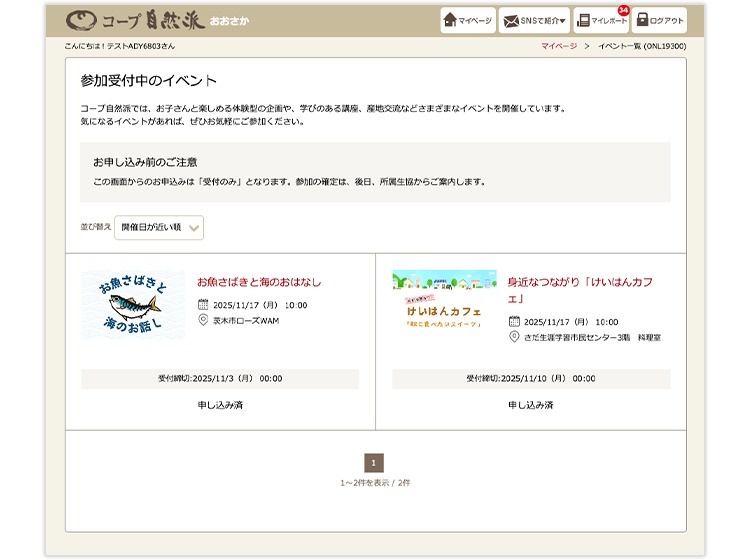750x560 pixels.
Task: Click the calendar icon of the けいはんカフェ event
Action: pyautogui.click(x=514, y=322)
